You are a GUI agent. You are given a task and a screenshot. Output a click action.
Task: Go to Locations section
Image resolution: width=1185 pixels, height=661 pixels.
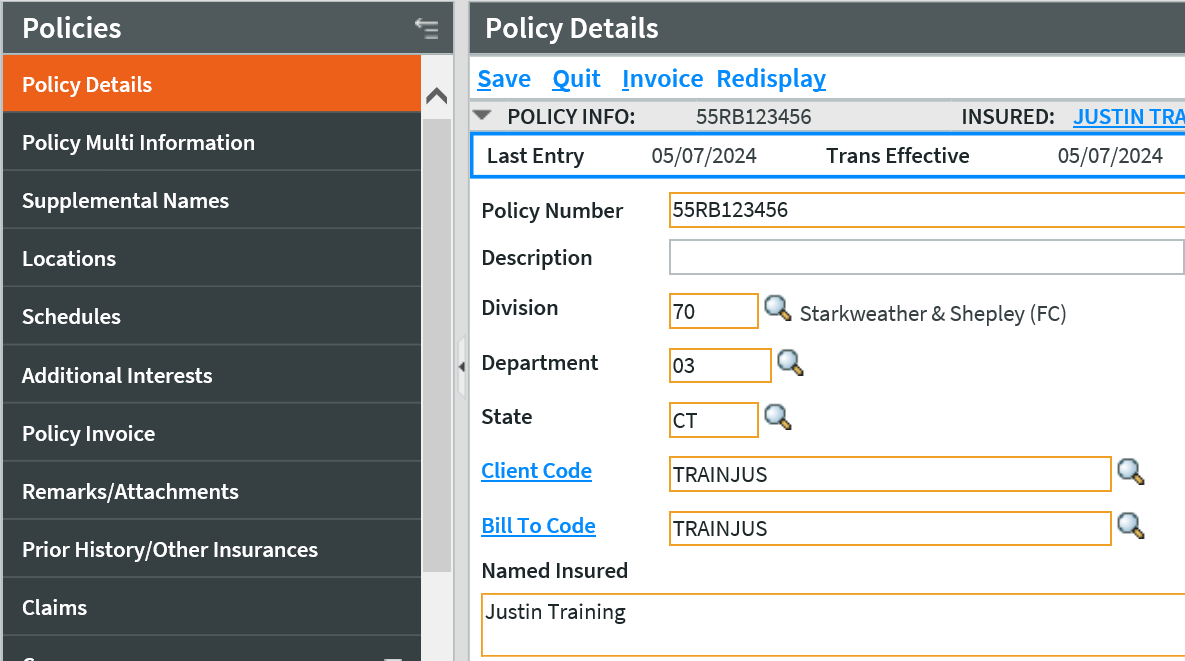point(212,258)
